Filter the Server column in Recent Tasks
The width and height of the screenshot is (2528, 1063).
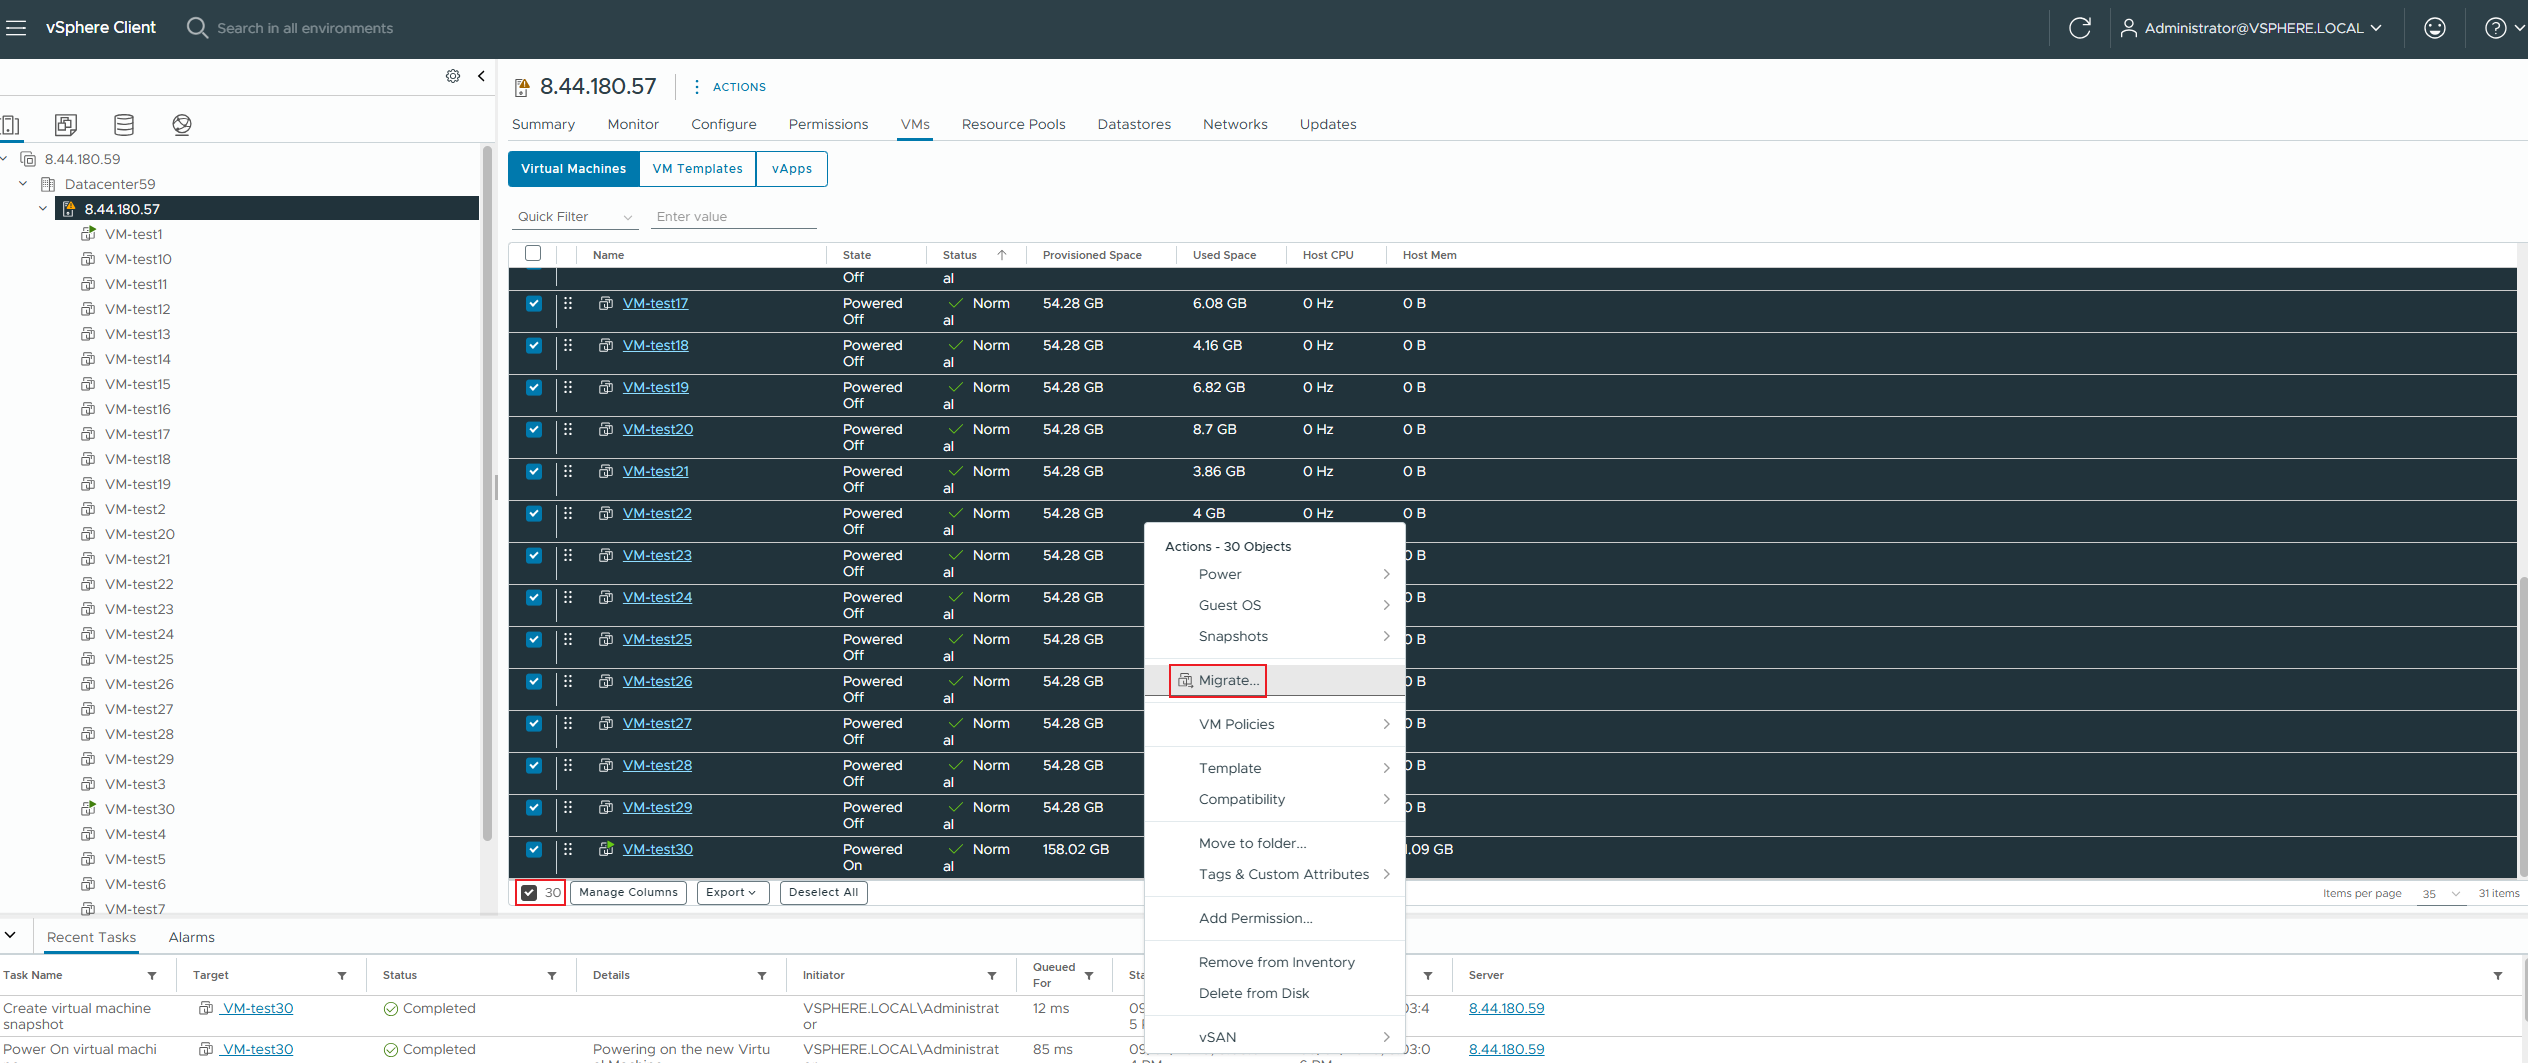2498,976
